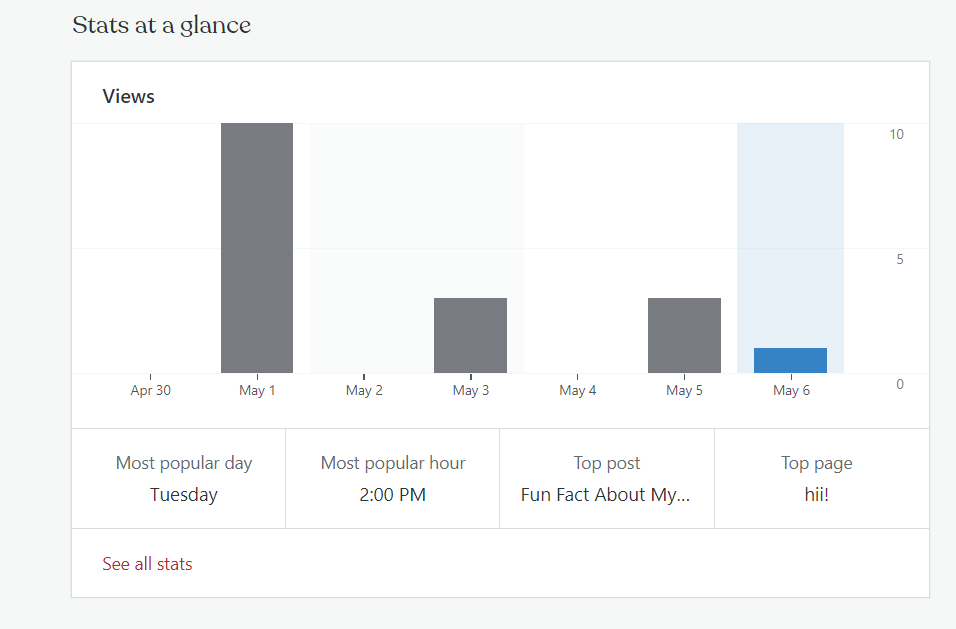Click the May 5 views bar
Screen dimensions: 956x629
pos(684,335)
